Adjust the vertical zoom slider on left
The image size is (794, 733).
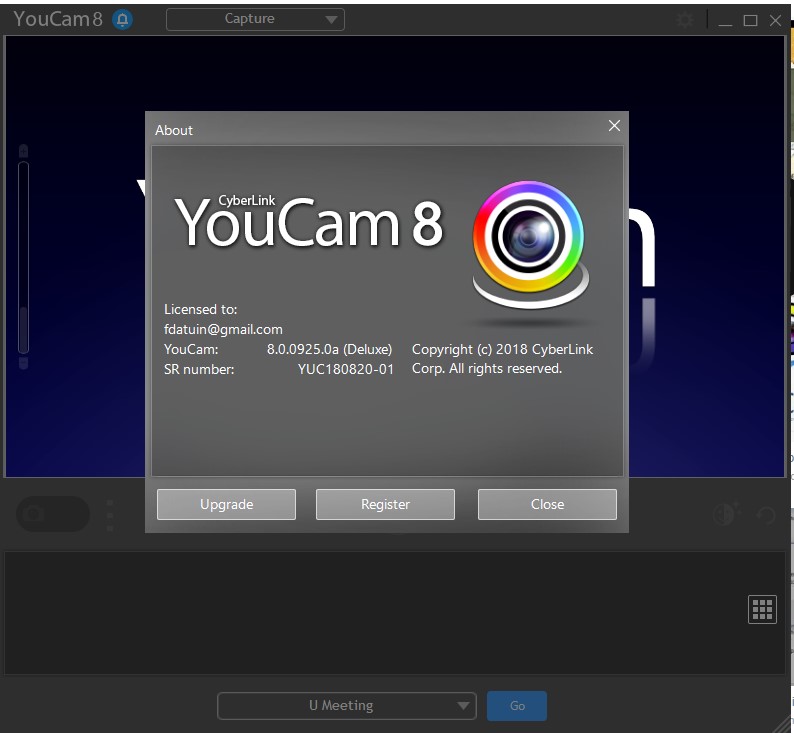[23, 257]
